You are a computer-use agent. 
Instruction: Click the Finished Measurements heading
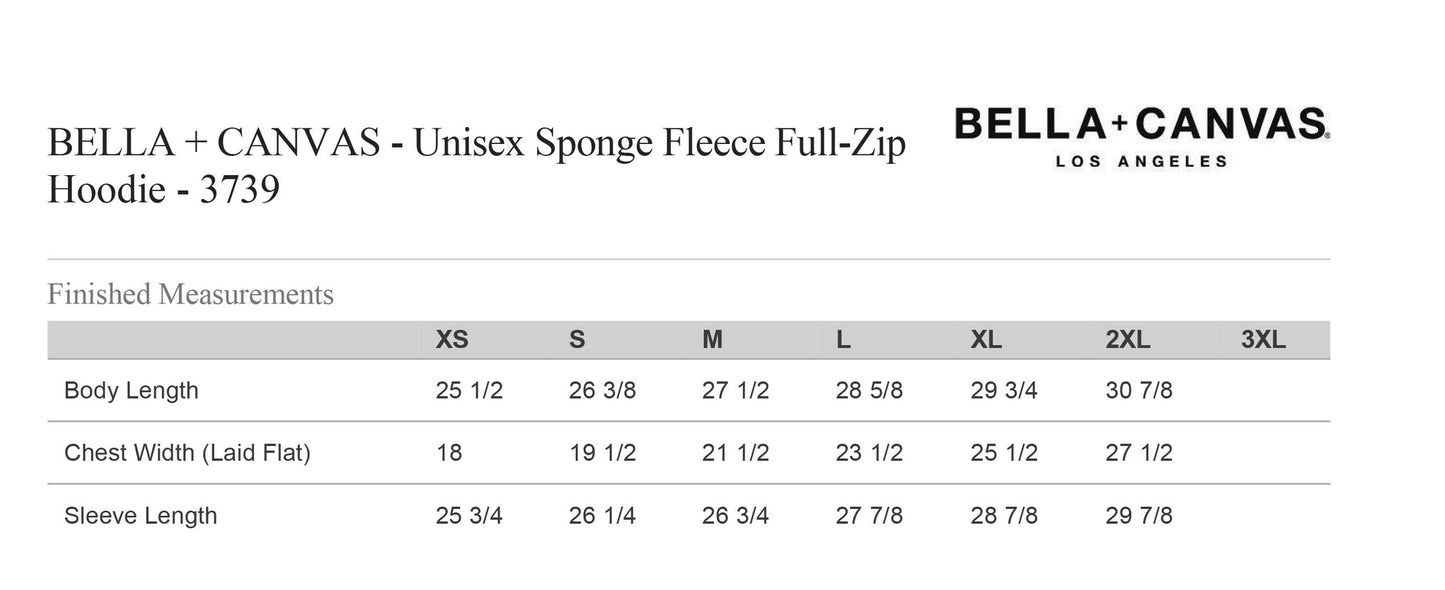tap(190, 294)
